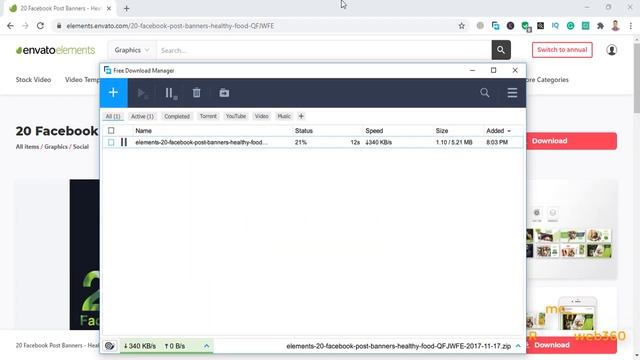Viewport: 640px width, 360px height.
Task: Click the Chrome address bar URL
Action: [170, 26]
